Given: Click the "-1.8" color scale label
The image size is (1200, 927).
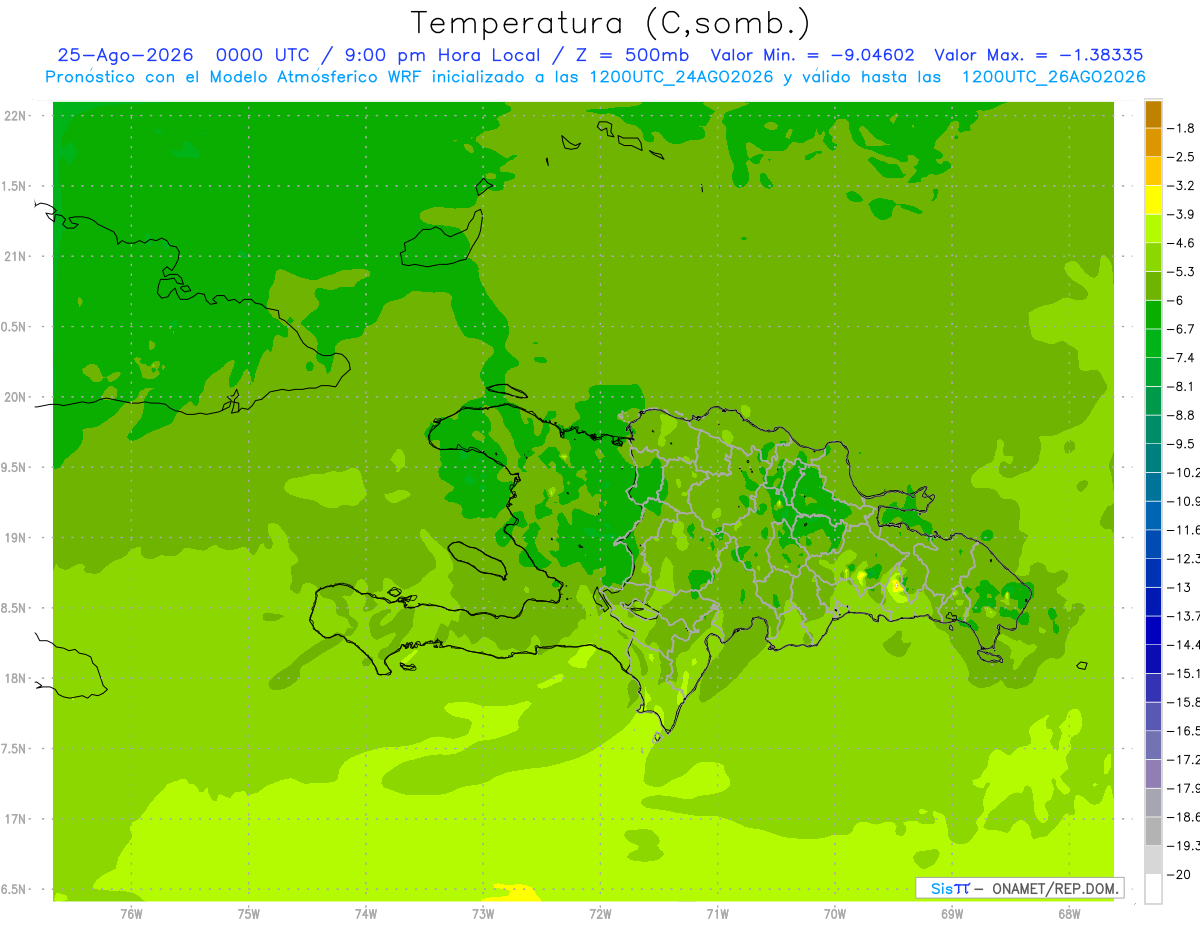Looking at the screenshot, I should [1181, 128].
